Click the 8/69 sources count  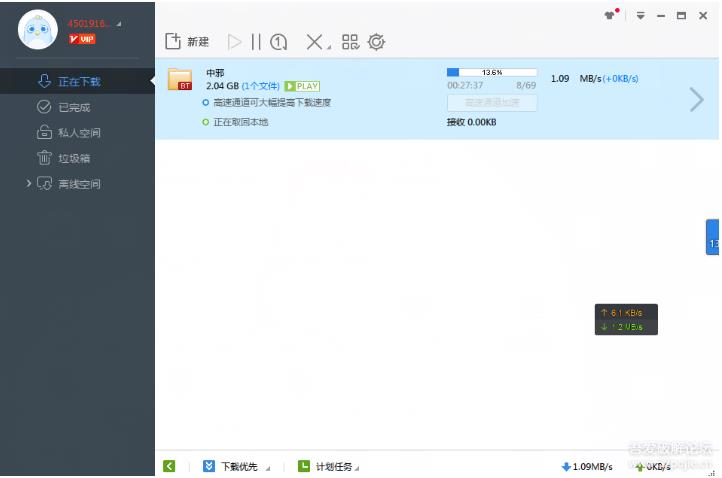click(x=526, y=85)
